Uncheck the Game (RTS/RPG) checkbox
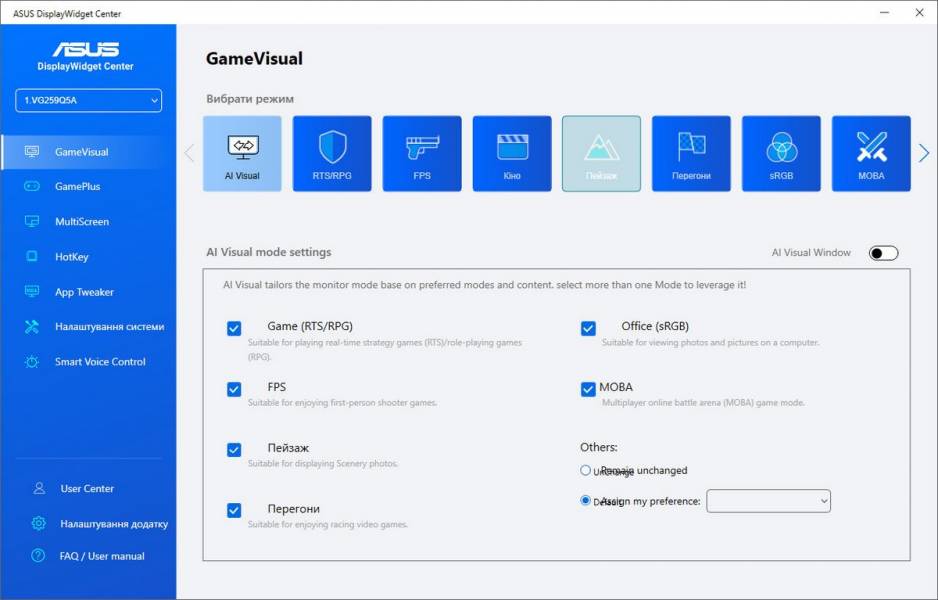Viewport: 938px width, 600px height. tap(234, 328)
